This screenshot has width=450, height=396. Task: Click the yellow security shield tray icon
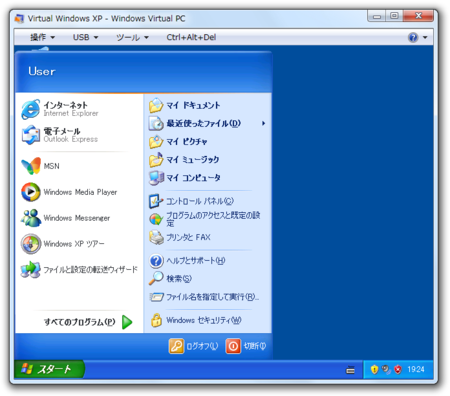(374, 369)
